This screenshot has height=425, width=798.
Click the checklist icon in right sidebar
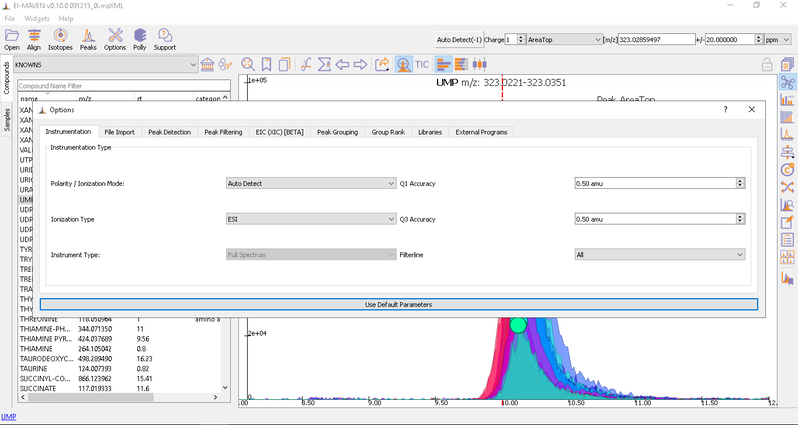coord(787,240)
